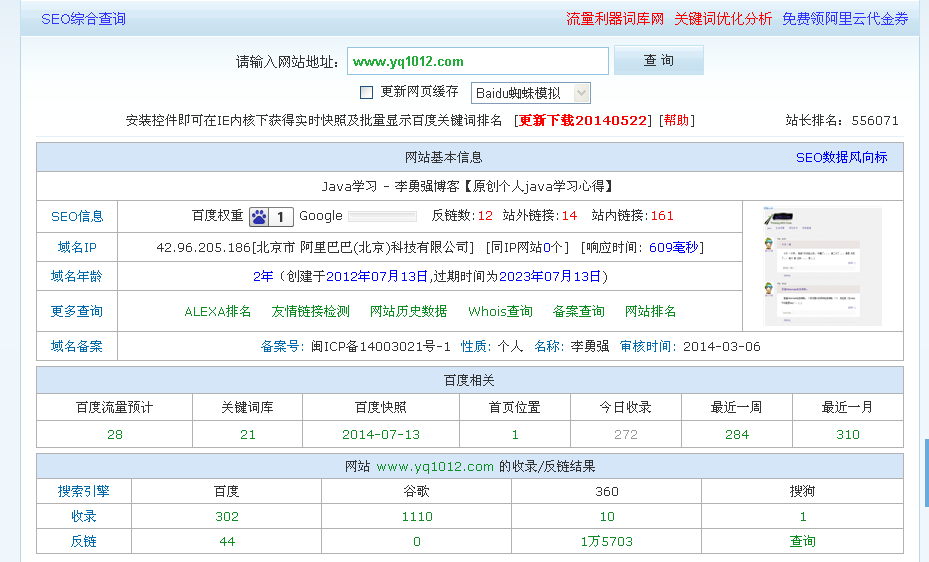Viewport: 929px width, 562px height.
Task: Click the 609毫秒 response time link
Action: (x=674, y=247)
